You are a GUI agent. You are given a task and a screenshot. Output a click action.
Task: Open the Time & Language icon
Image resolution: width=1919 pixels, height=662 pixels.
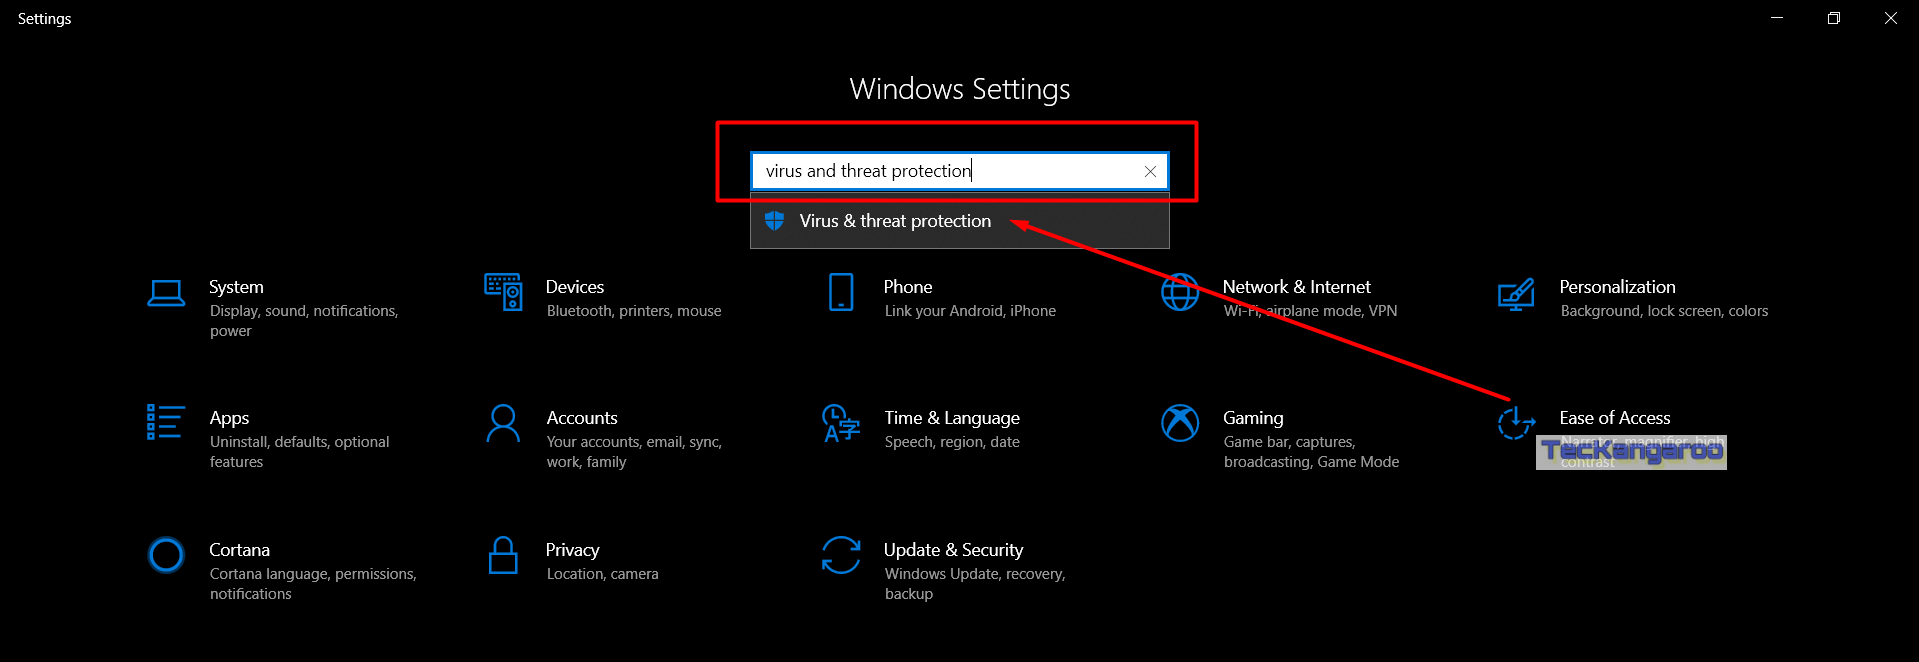(x=841, y=423)
